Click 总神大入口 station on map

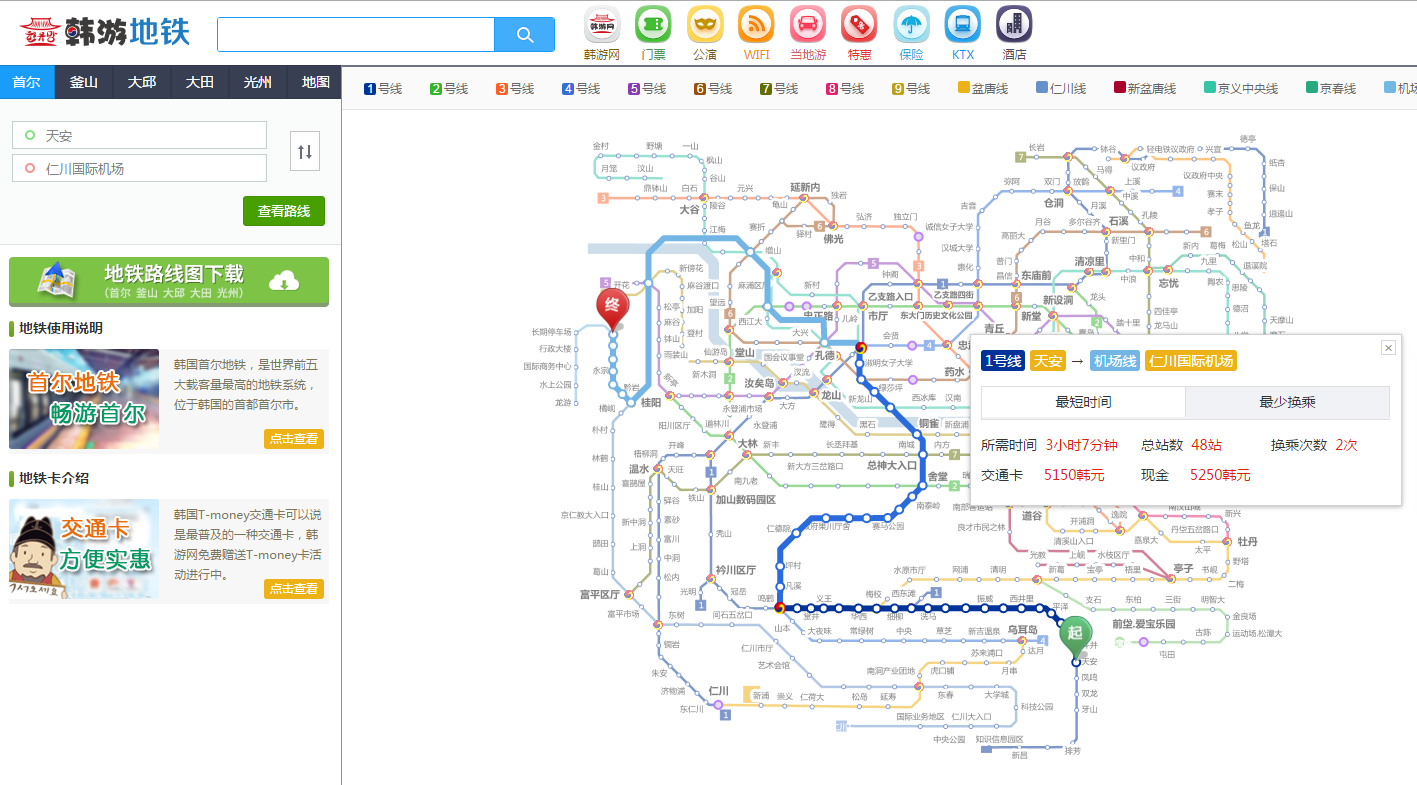[892, 465]
